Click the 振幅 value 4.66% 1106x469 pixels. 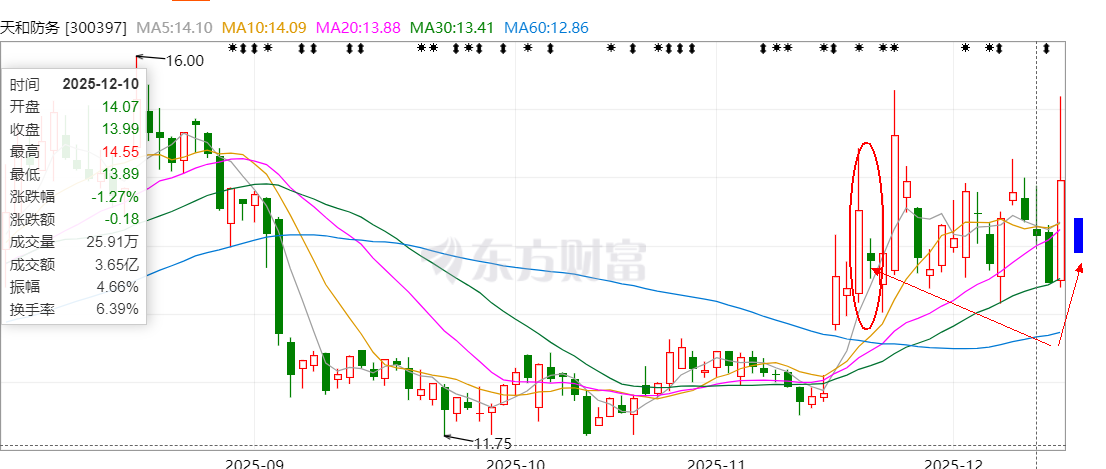coord(118,287)
